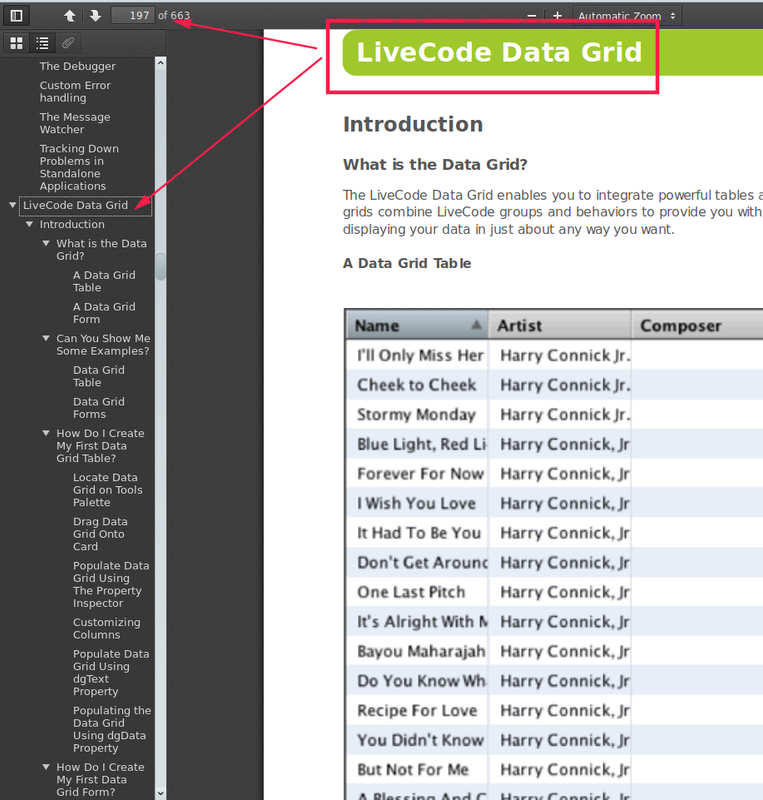Open 'Populating the Data Grid Using dgData Property' entry

click(112, 729)
